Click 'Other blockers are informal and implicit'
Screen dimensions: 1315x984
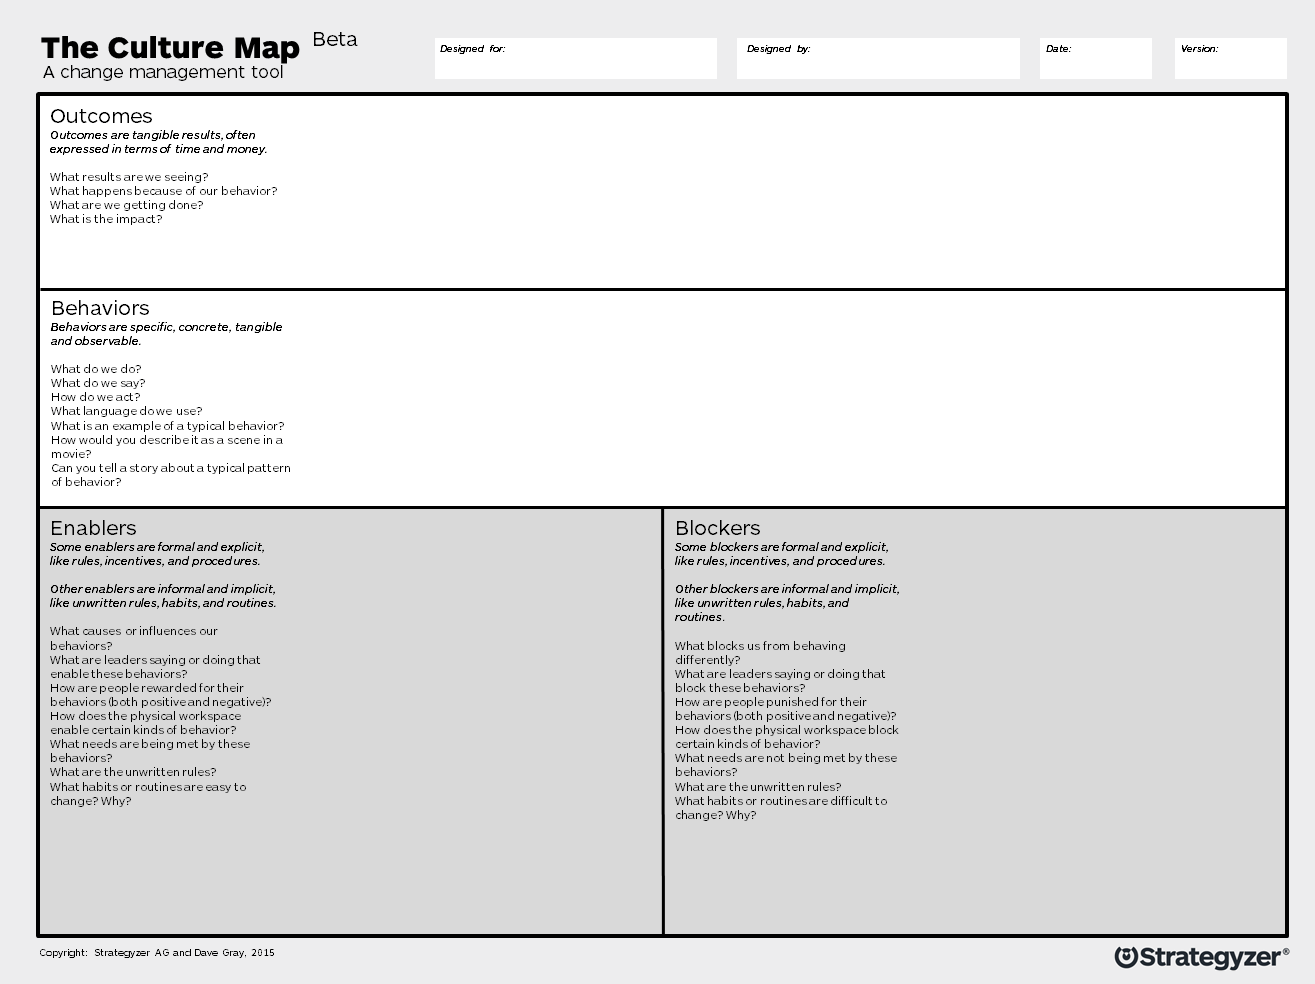point(787,603)
